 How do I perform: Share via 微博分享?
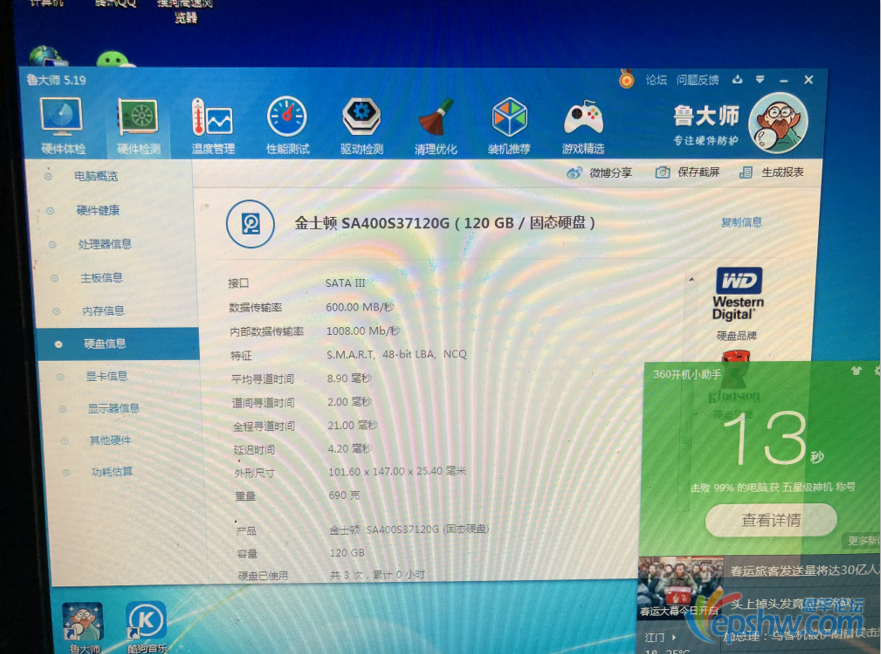point(600,172)
